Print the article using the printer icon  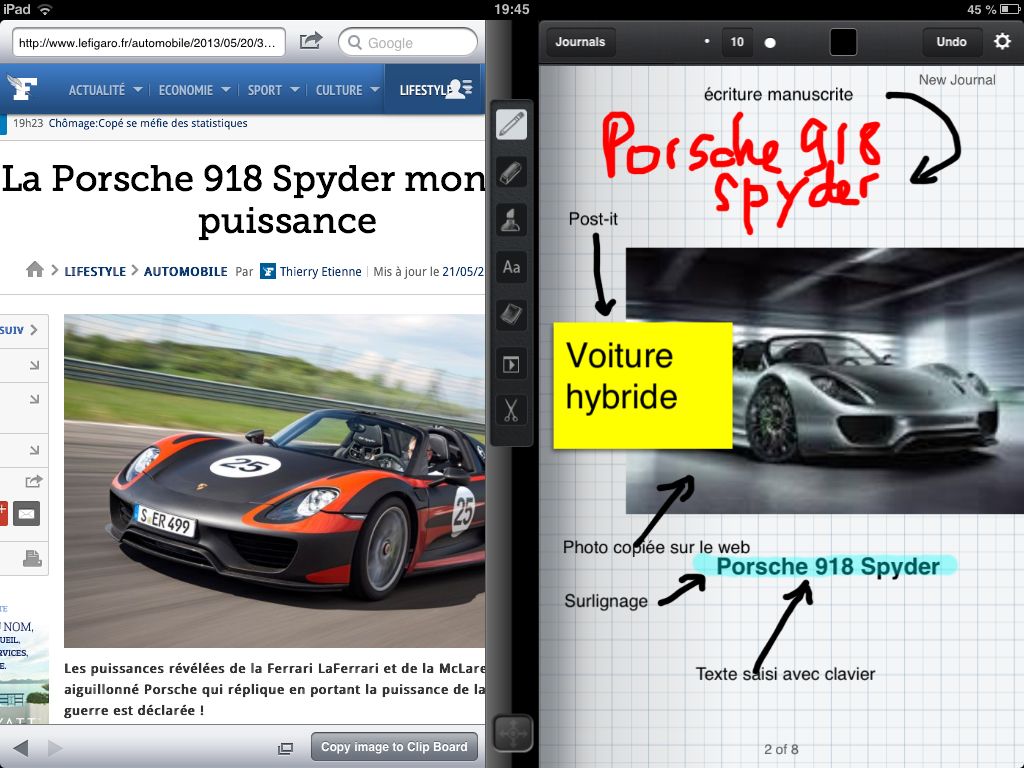[32, 558]
